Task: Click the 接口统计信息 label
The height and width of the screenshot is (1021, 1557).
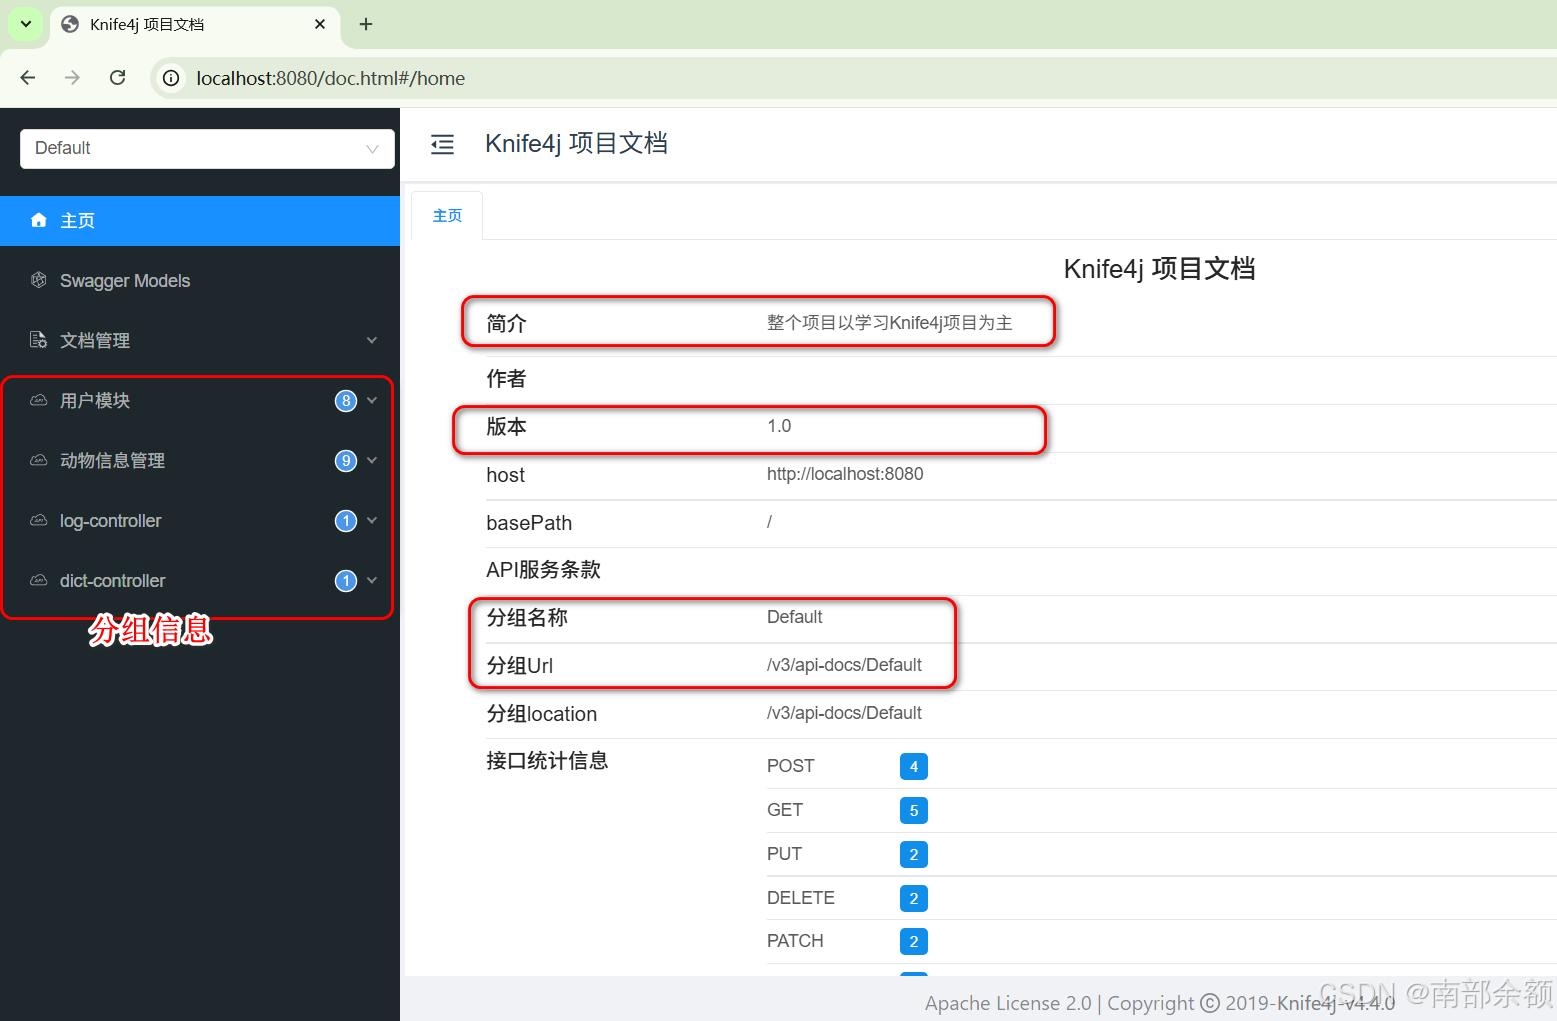Action: 547,761
